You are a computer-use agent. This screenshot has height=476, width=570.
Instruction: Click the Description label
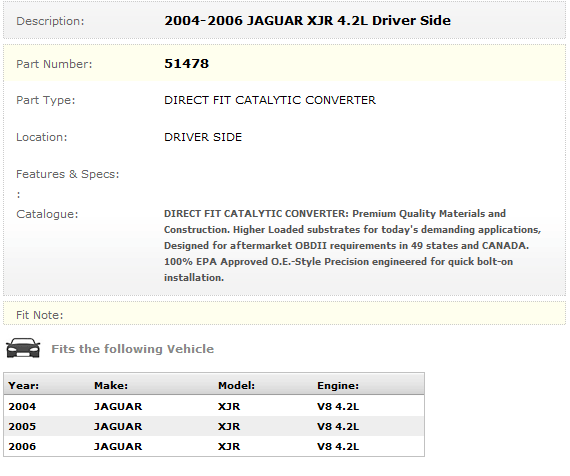50,21
